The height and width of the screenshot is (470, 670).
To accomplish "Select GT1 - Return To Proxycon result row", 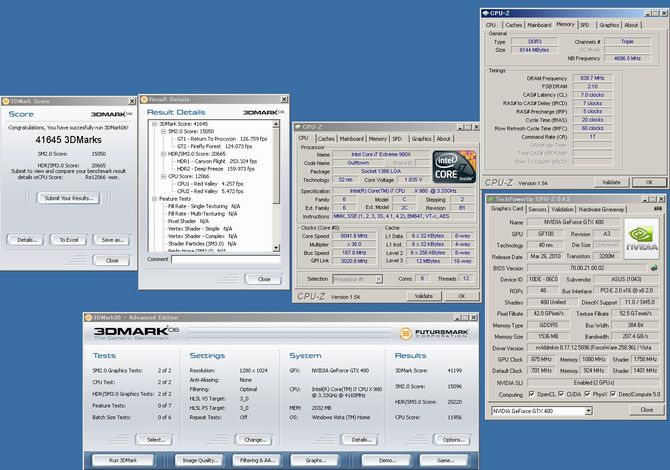I will (222, 139).
